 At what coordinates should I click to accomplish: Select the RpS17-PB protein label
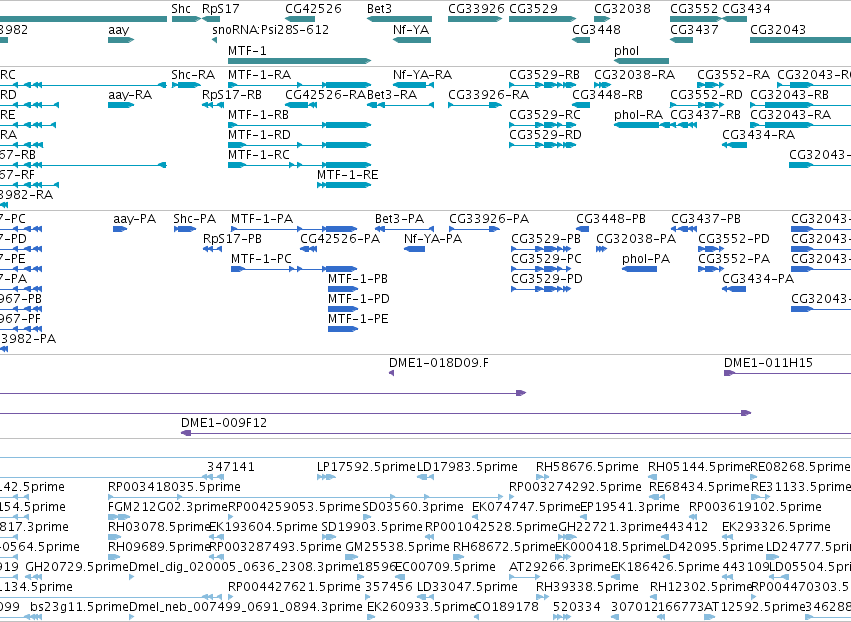232,239
